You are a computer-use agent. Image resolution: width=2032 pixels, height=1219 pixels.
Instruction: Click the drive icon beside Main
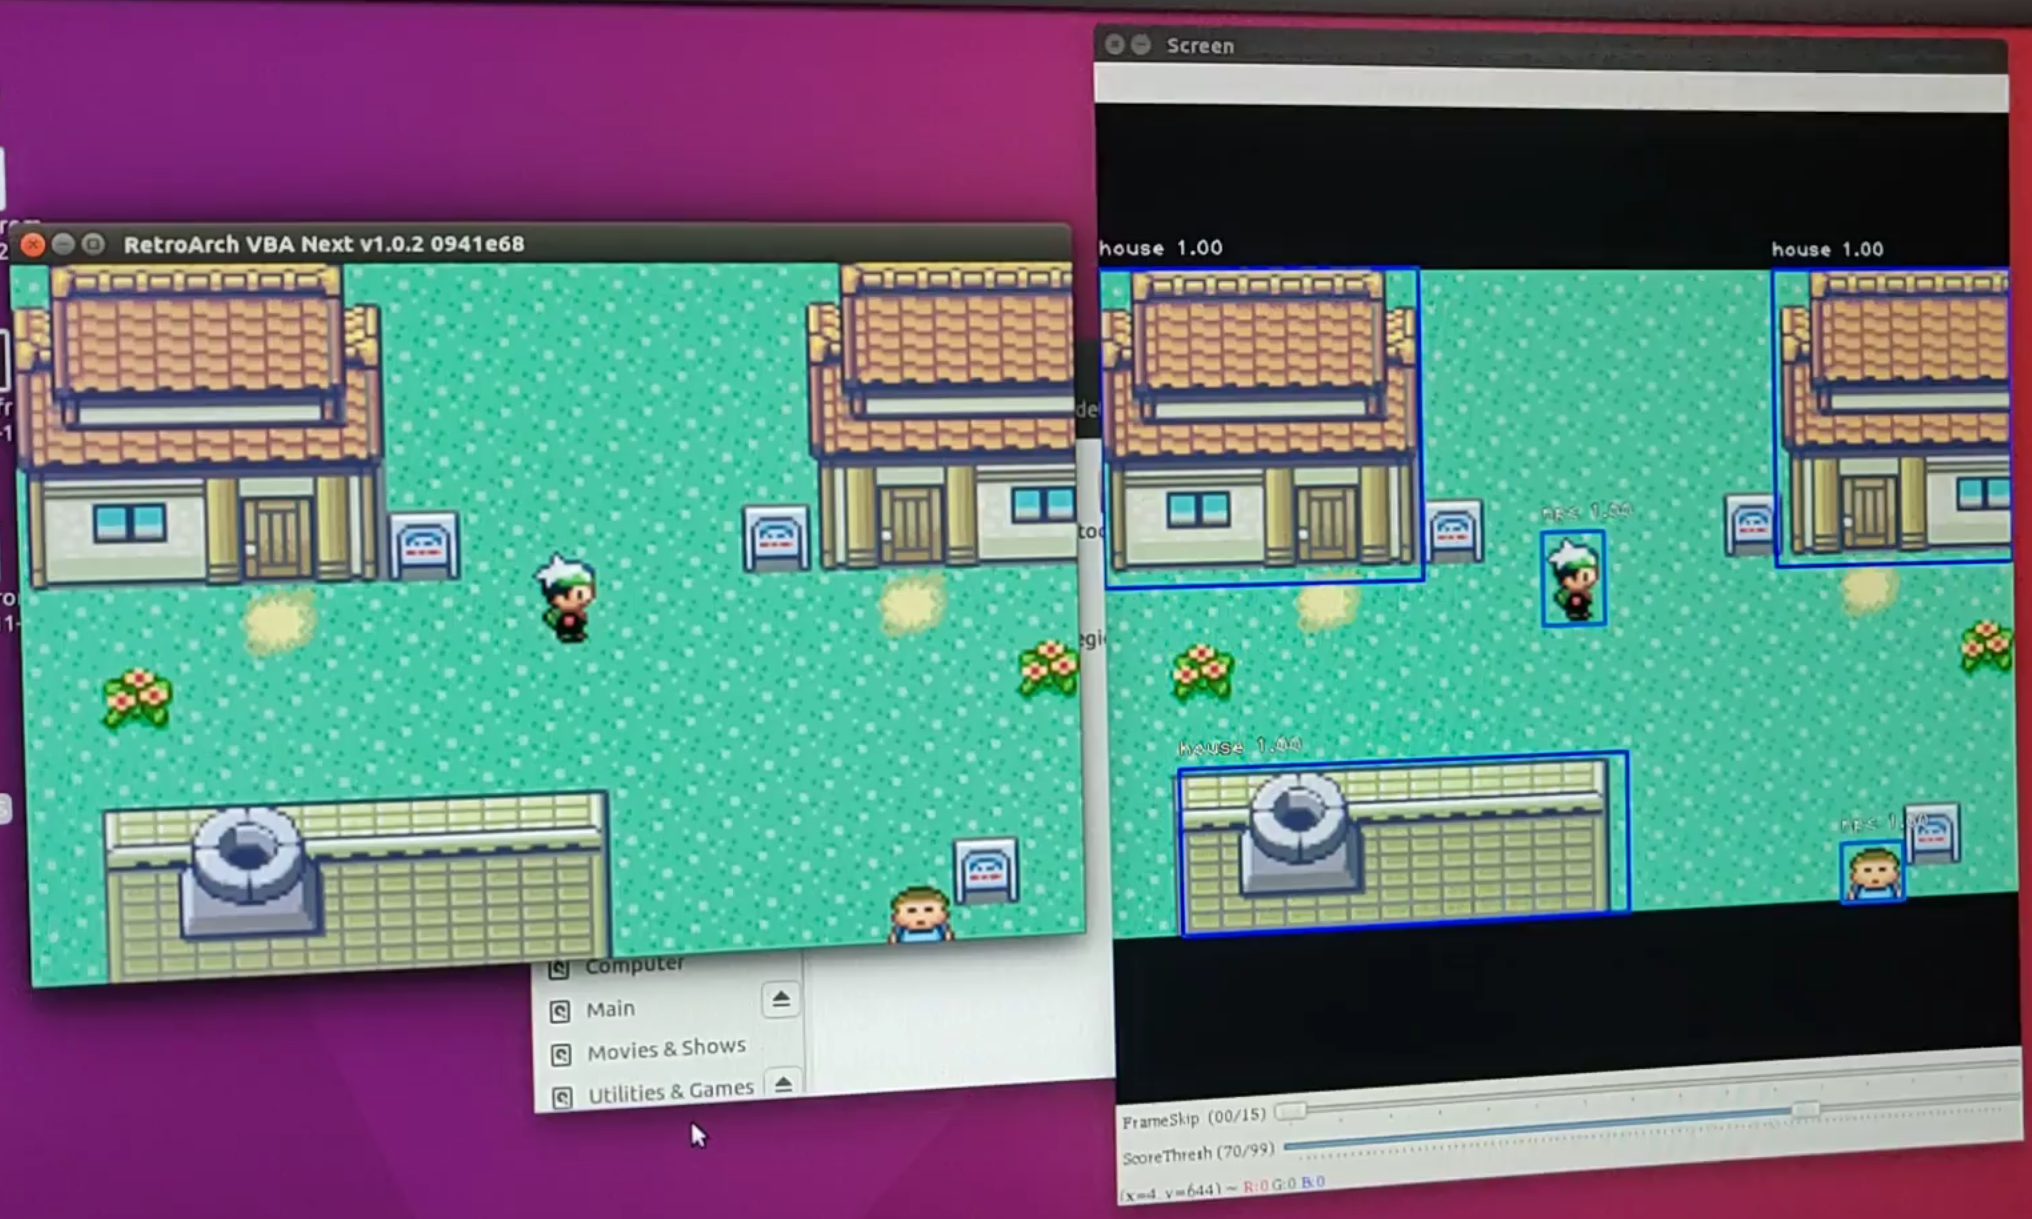pos(560,1011)
